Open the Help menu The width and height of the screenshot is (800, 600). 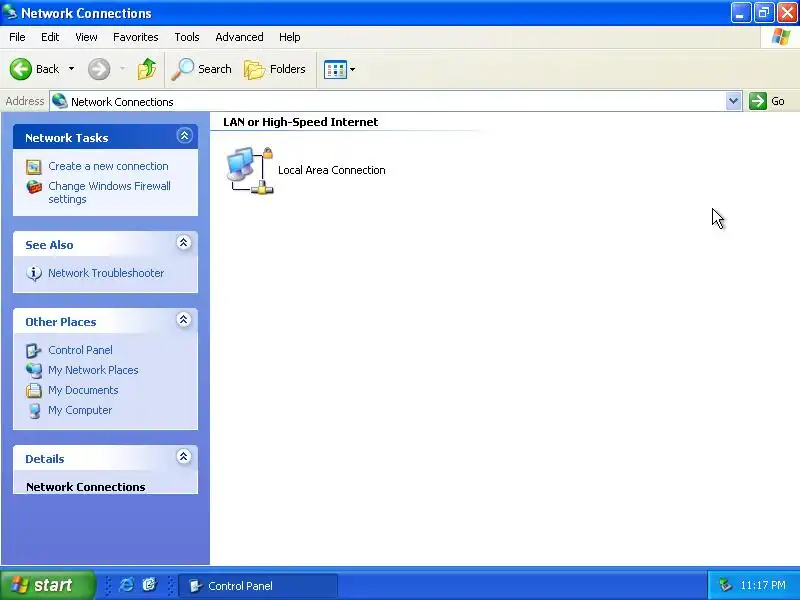(x=289, y=37)
